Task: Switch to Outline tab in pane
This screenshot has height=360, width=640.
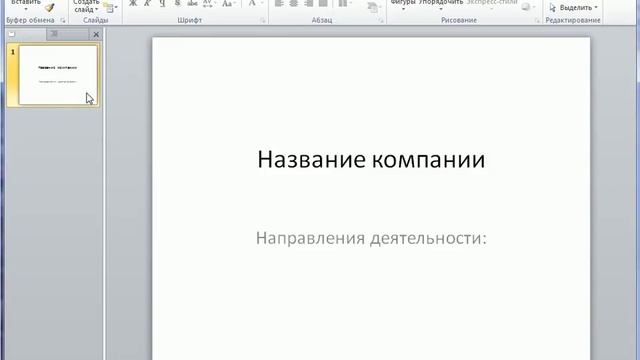Action: tap(67, 34)
